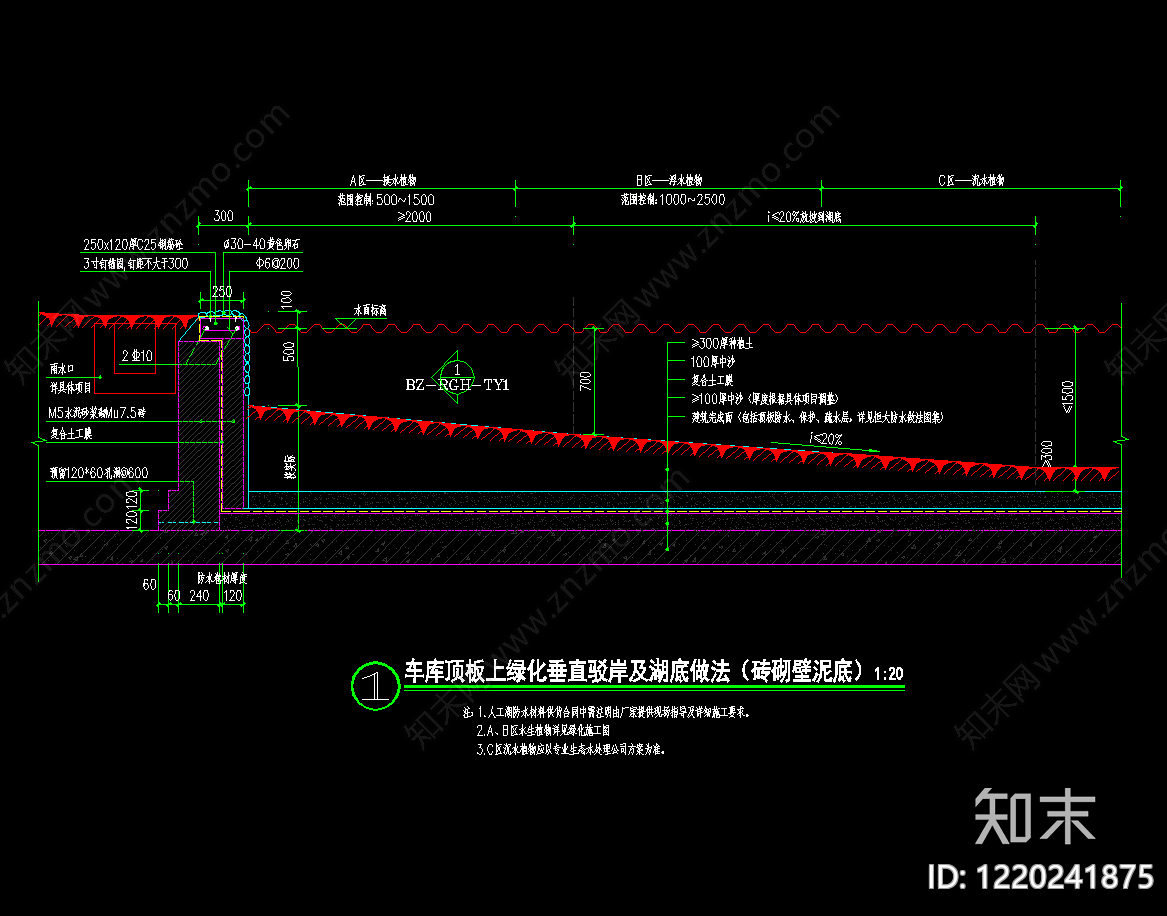Click the 水面标高 water level label
Screen dimensions: 1167x916
370,310
